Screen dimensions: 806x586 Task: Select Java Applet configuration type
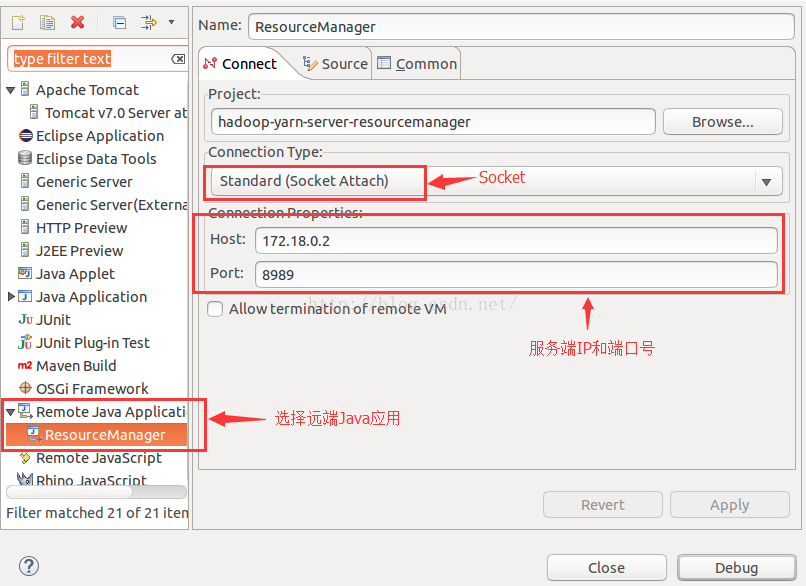point(75,274)
